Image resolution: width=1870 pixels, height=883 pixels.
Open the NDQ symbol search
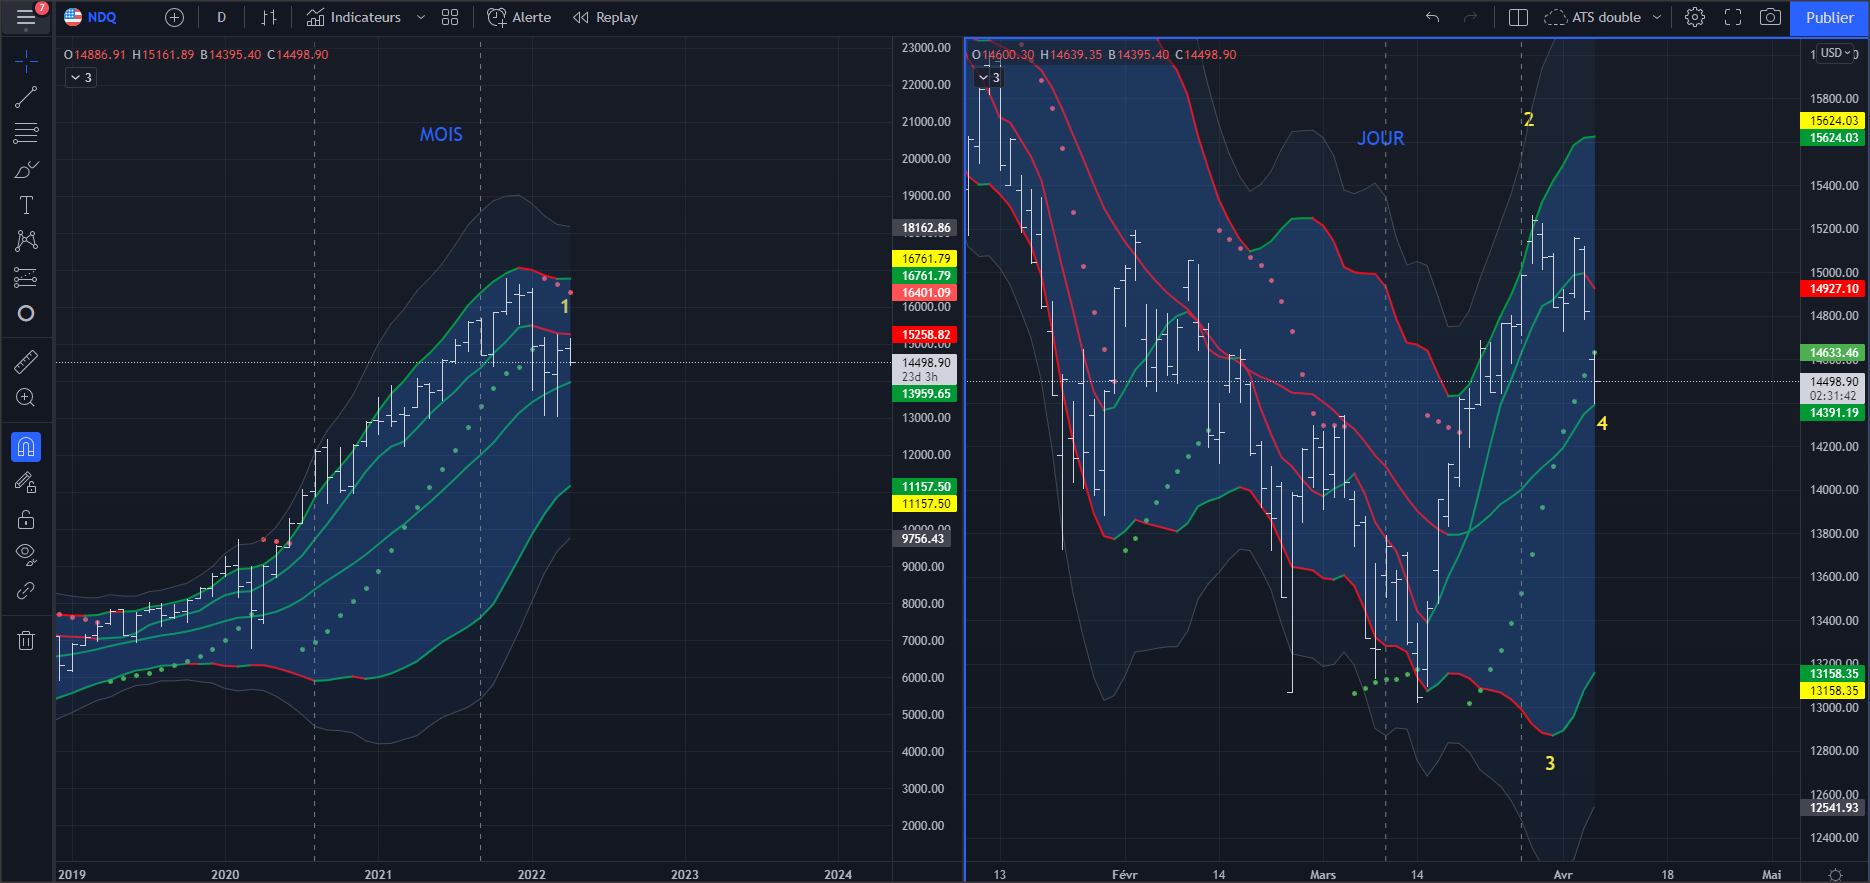click(91, 17)
